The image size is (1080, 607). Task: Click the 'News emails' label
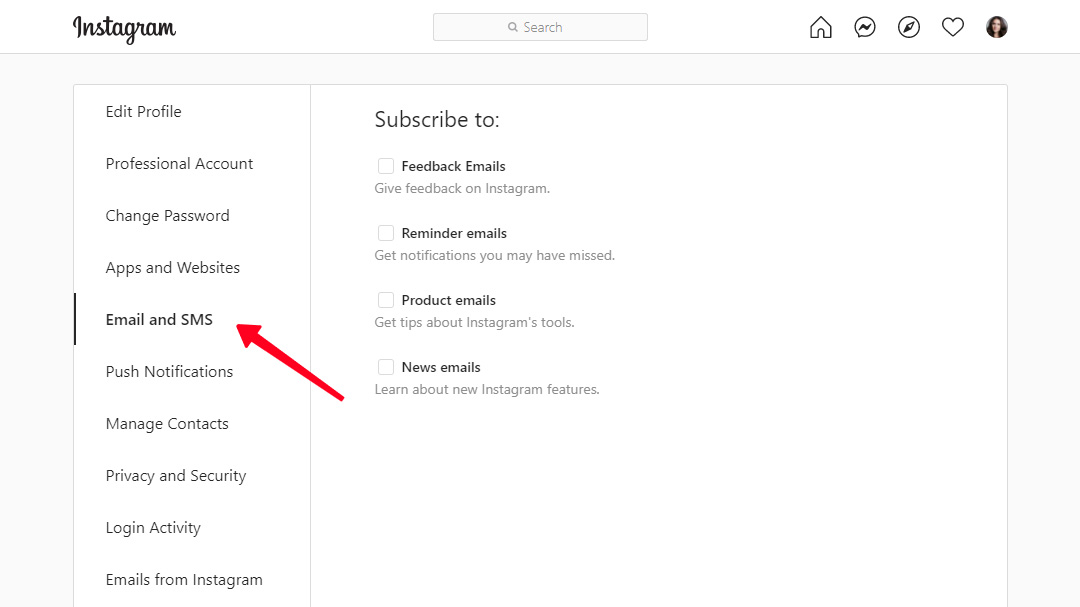[441, 367]
